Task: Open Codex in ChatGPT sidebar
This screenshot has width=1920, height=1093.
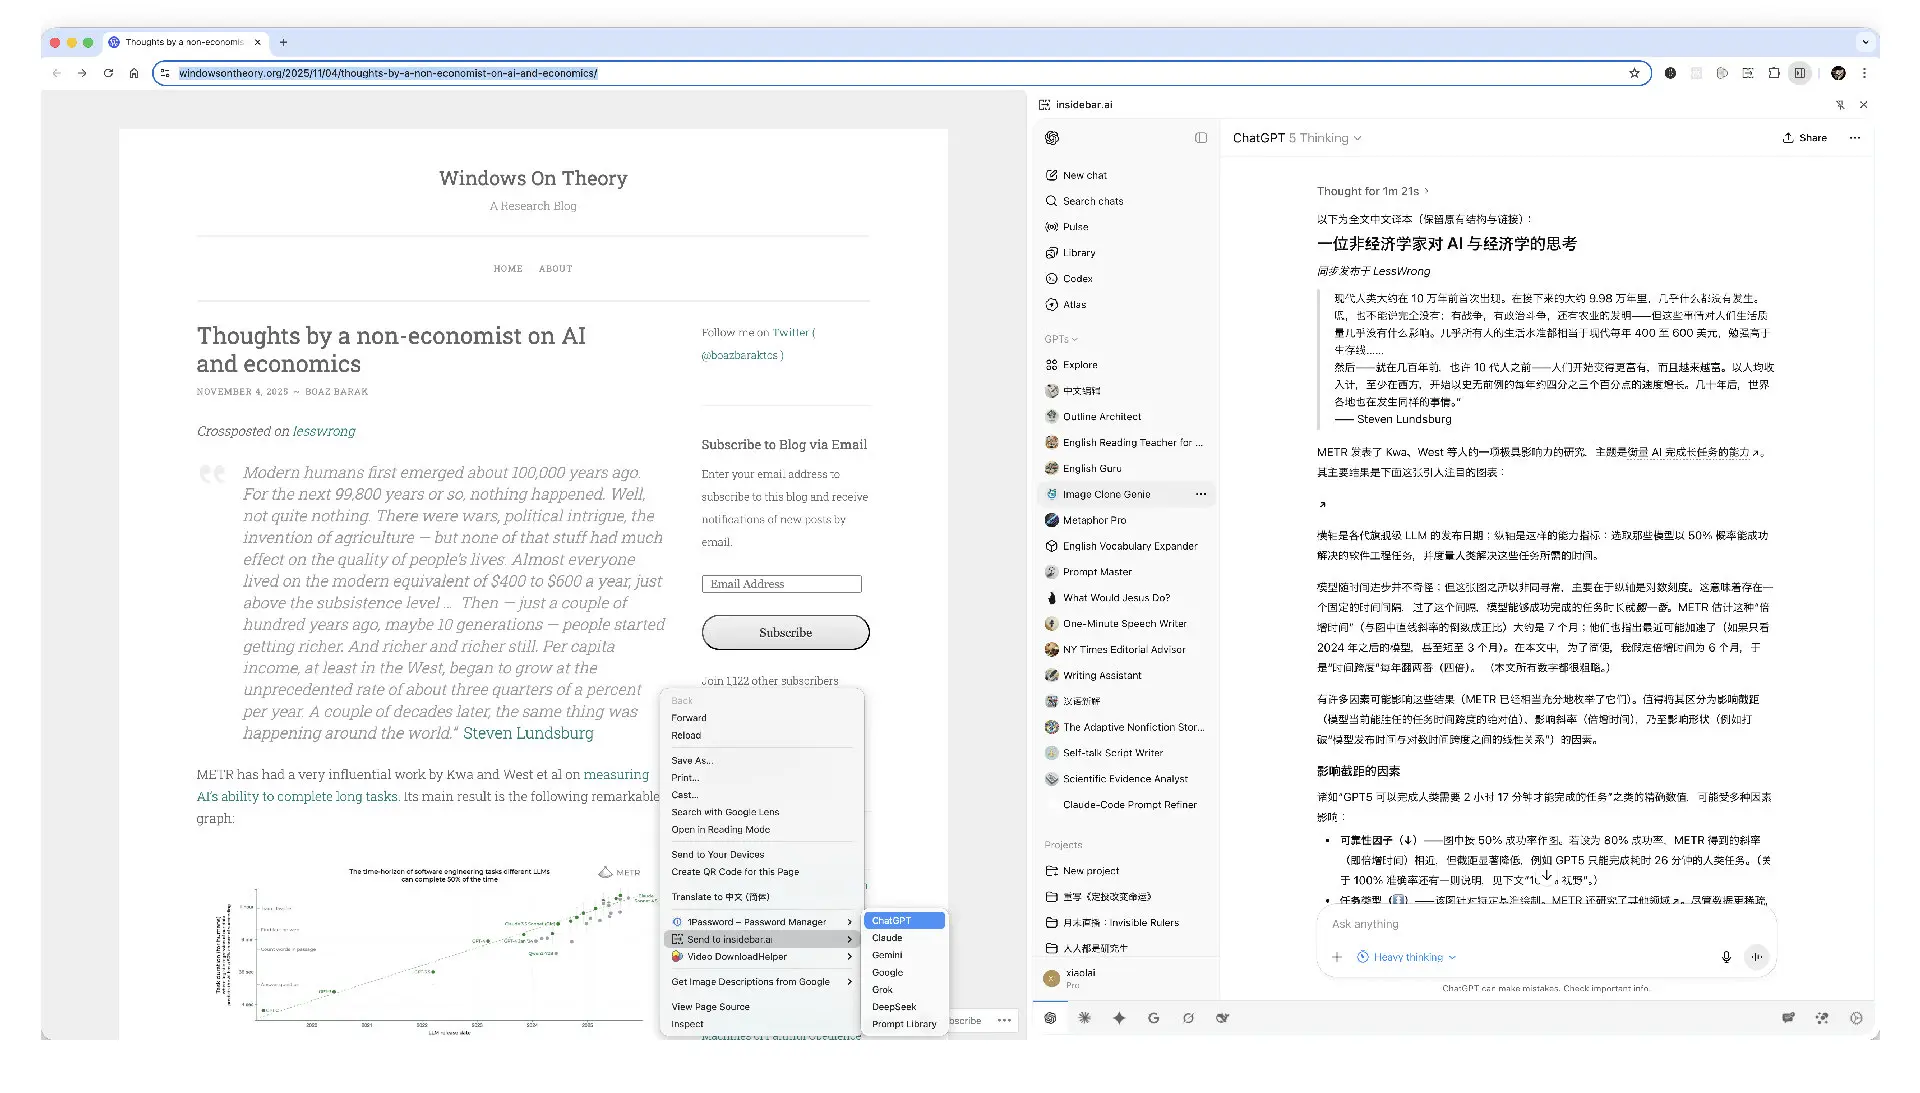Action: click(1077, 279)
